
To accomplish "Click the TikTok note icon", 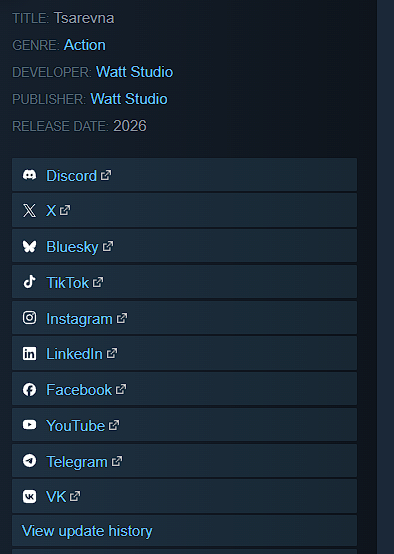I will pos(29,282).
